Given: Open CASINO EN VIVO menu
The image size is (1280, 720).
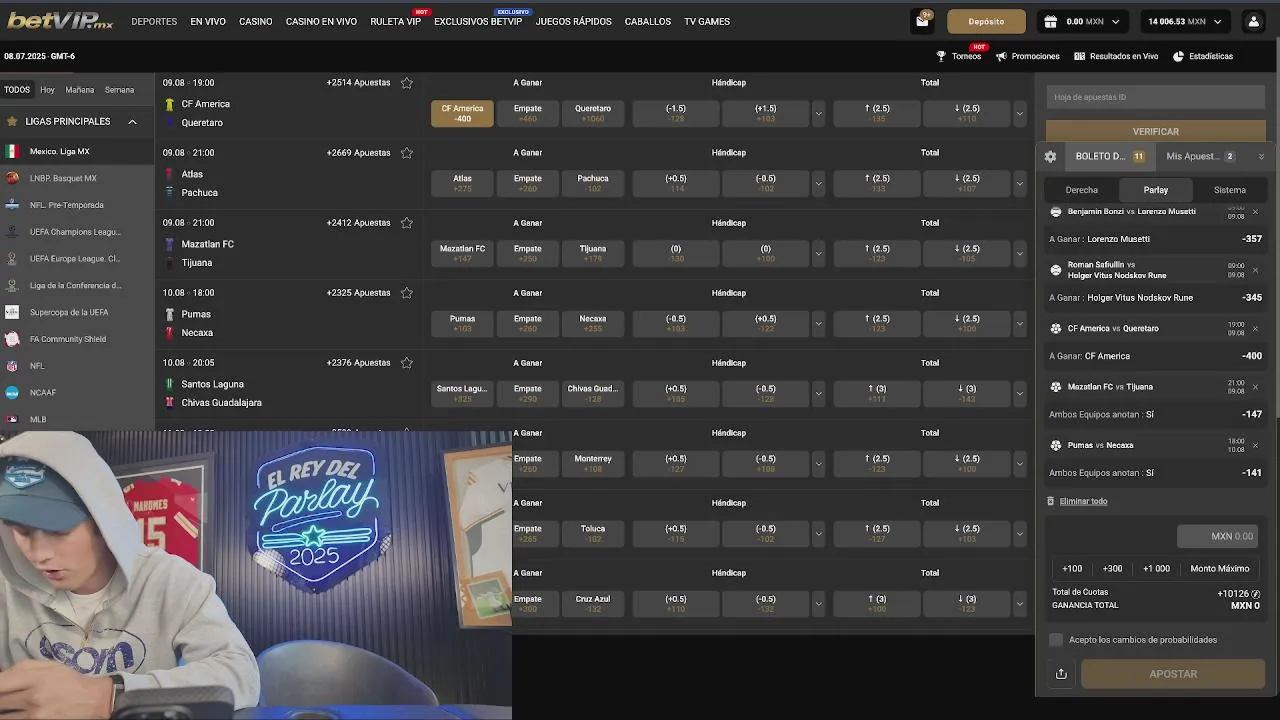Looking at the screenshot, I should tap(321, 21).
